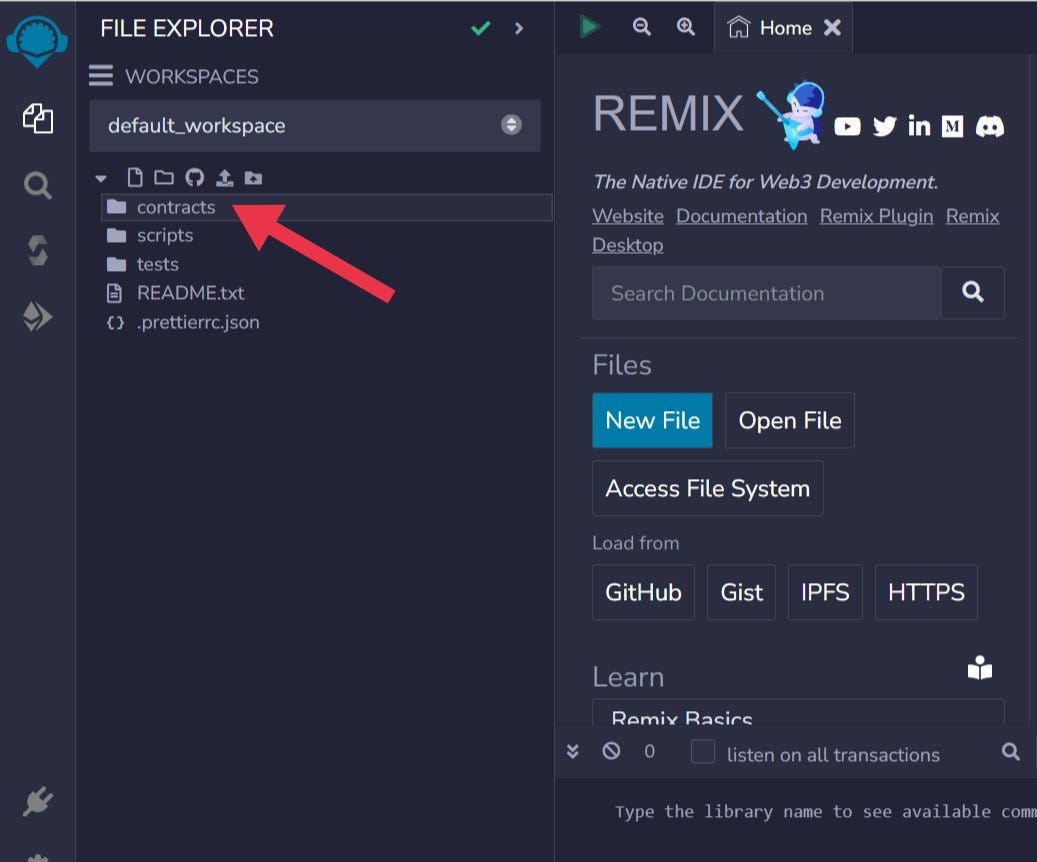Click the documentation search magnifier button
Screen dimensions: 1037x862
coord(973,292)
